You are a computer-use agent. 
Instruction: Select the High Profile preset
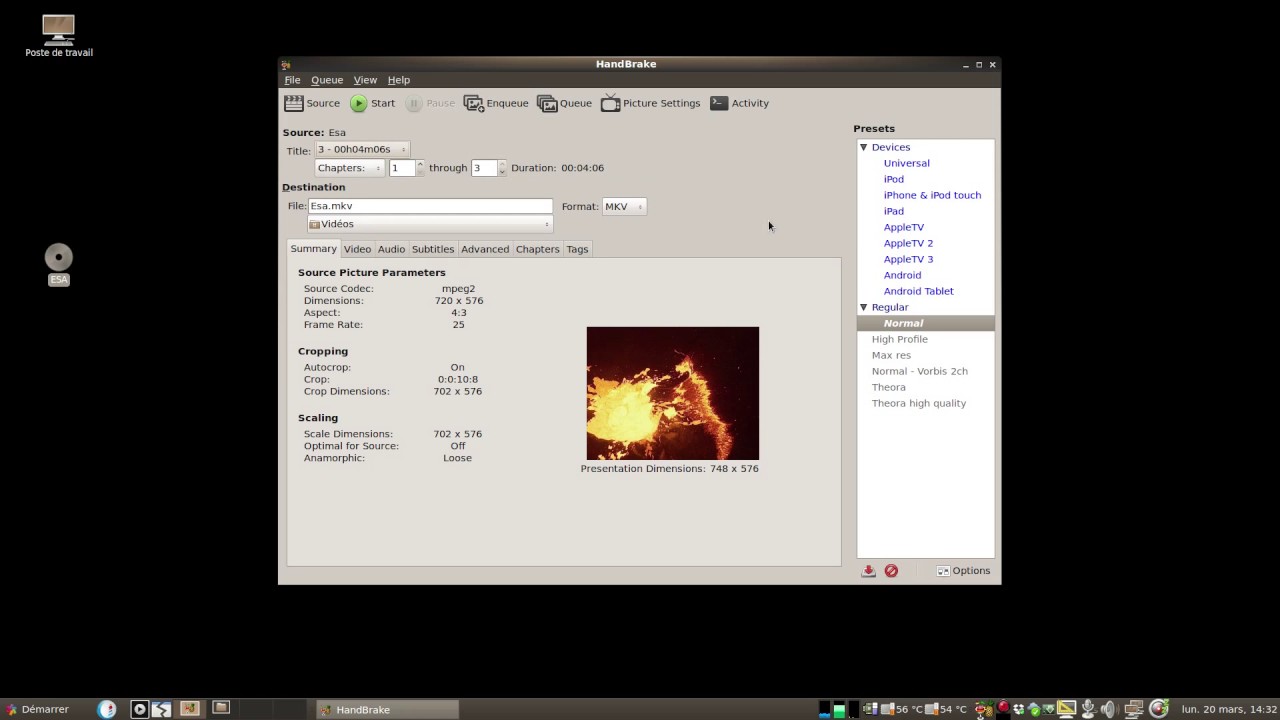pyautogui.click(x=900, y=339)
